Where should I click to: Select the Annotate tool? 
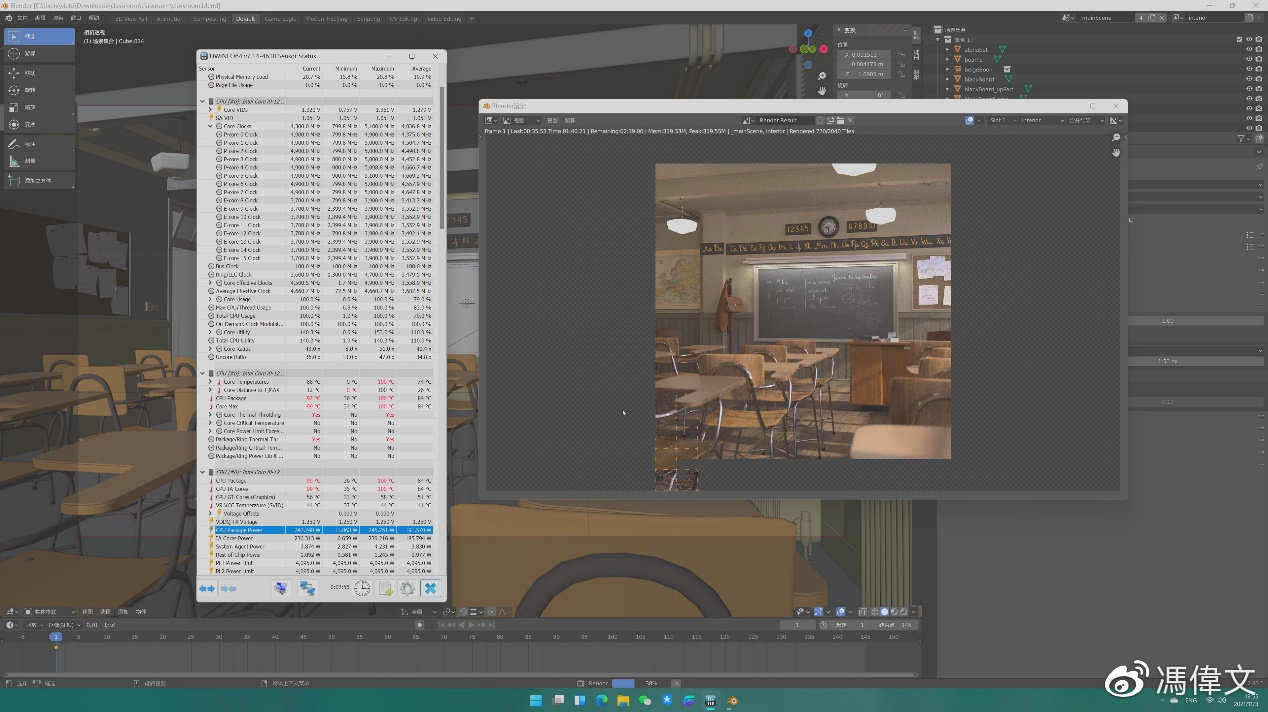point(38,144)
